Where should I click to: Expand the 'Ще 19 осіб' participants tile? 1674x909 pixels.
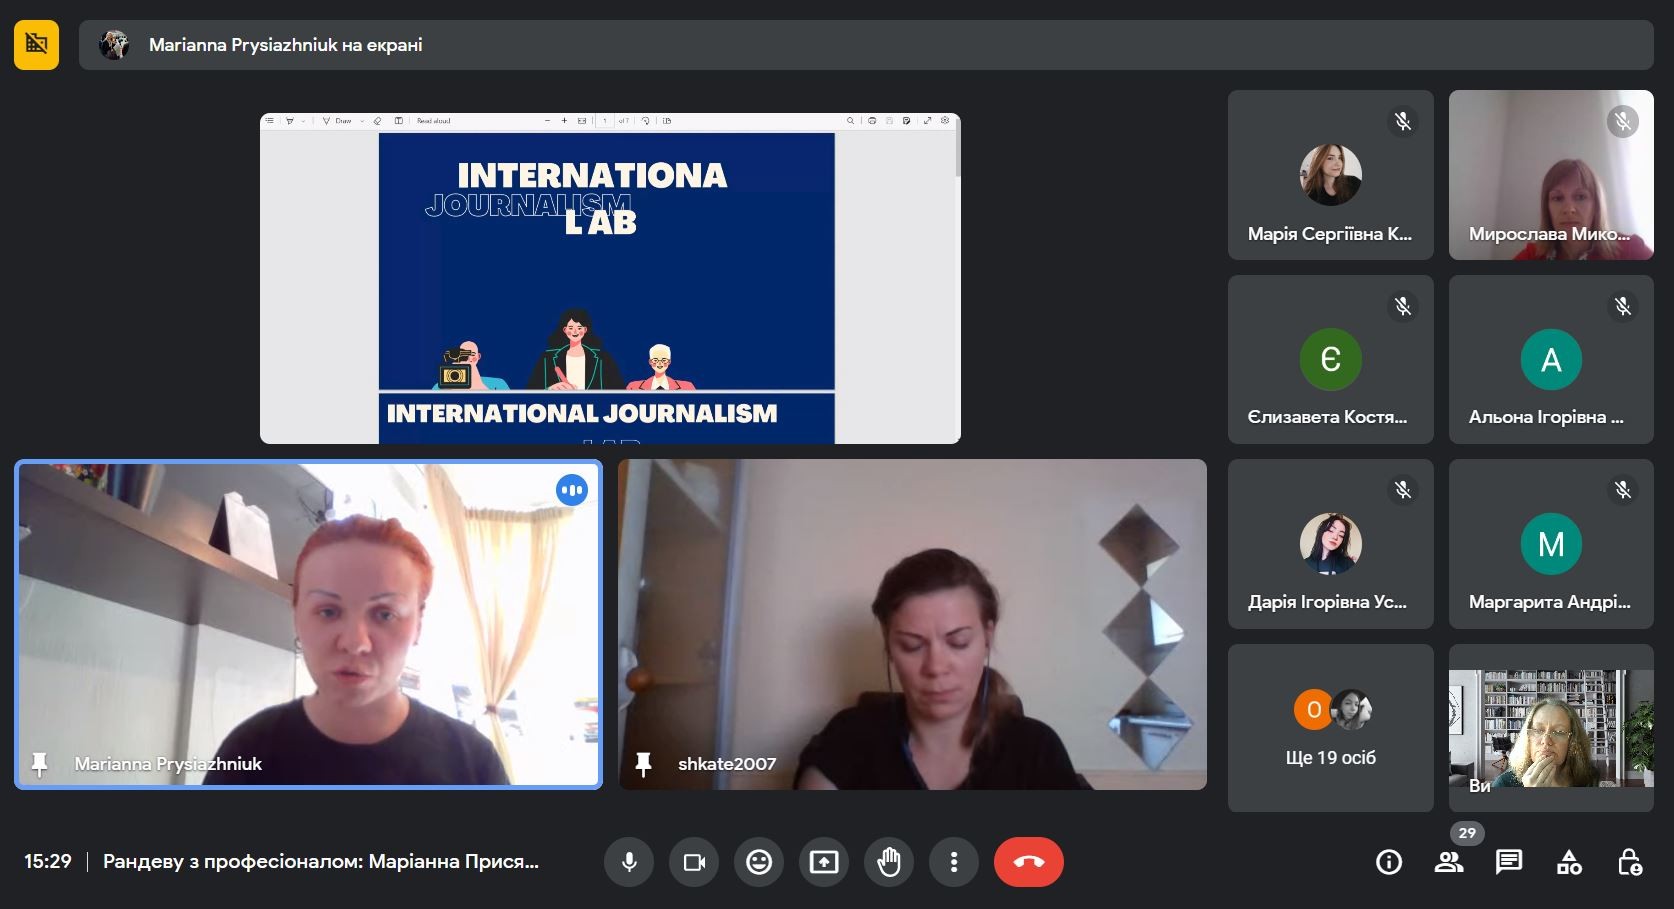pos(1330,727)
